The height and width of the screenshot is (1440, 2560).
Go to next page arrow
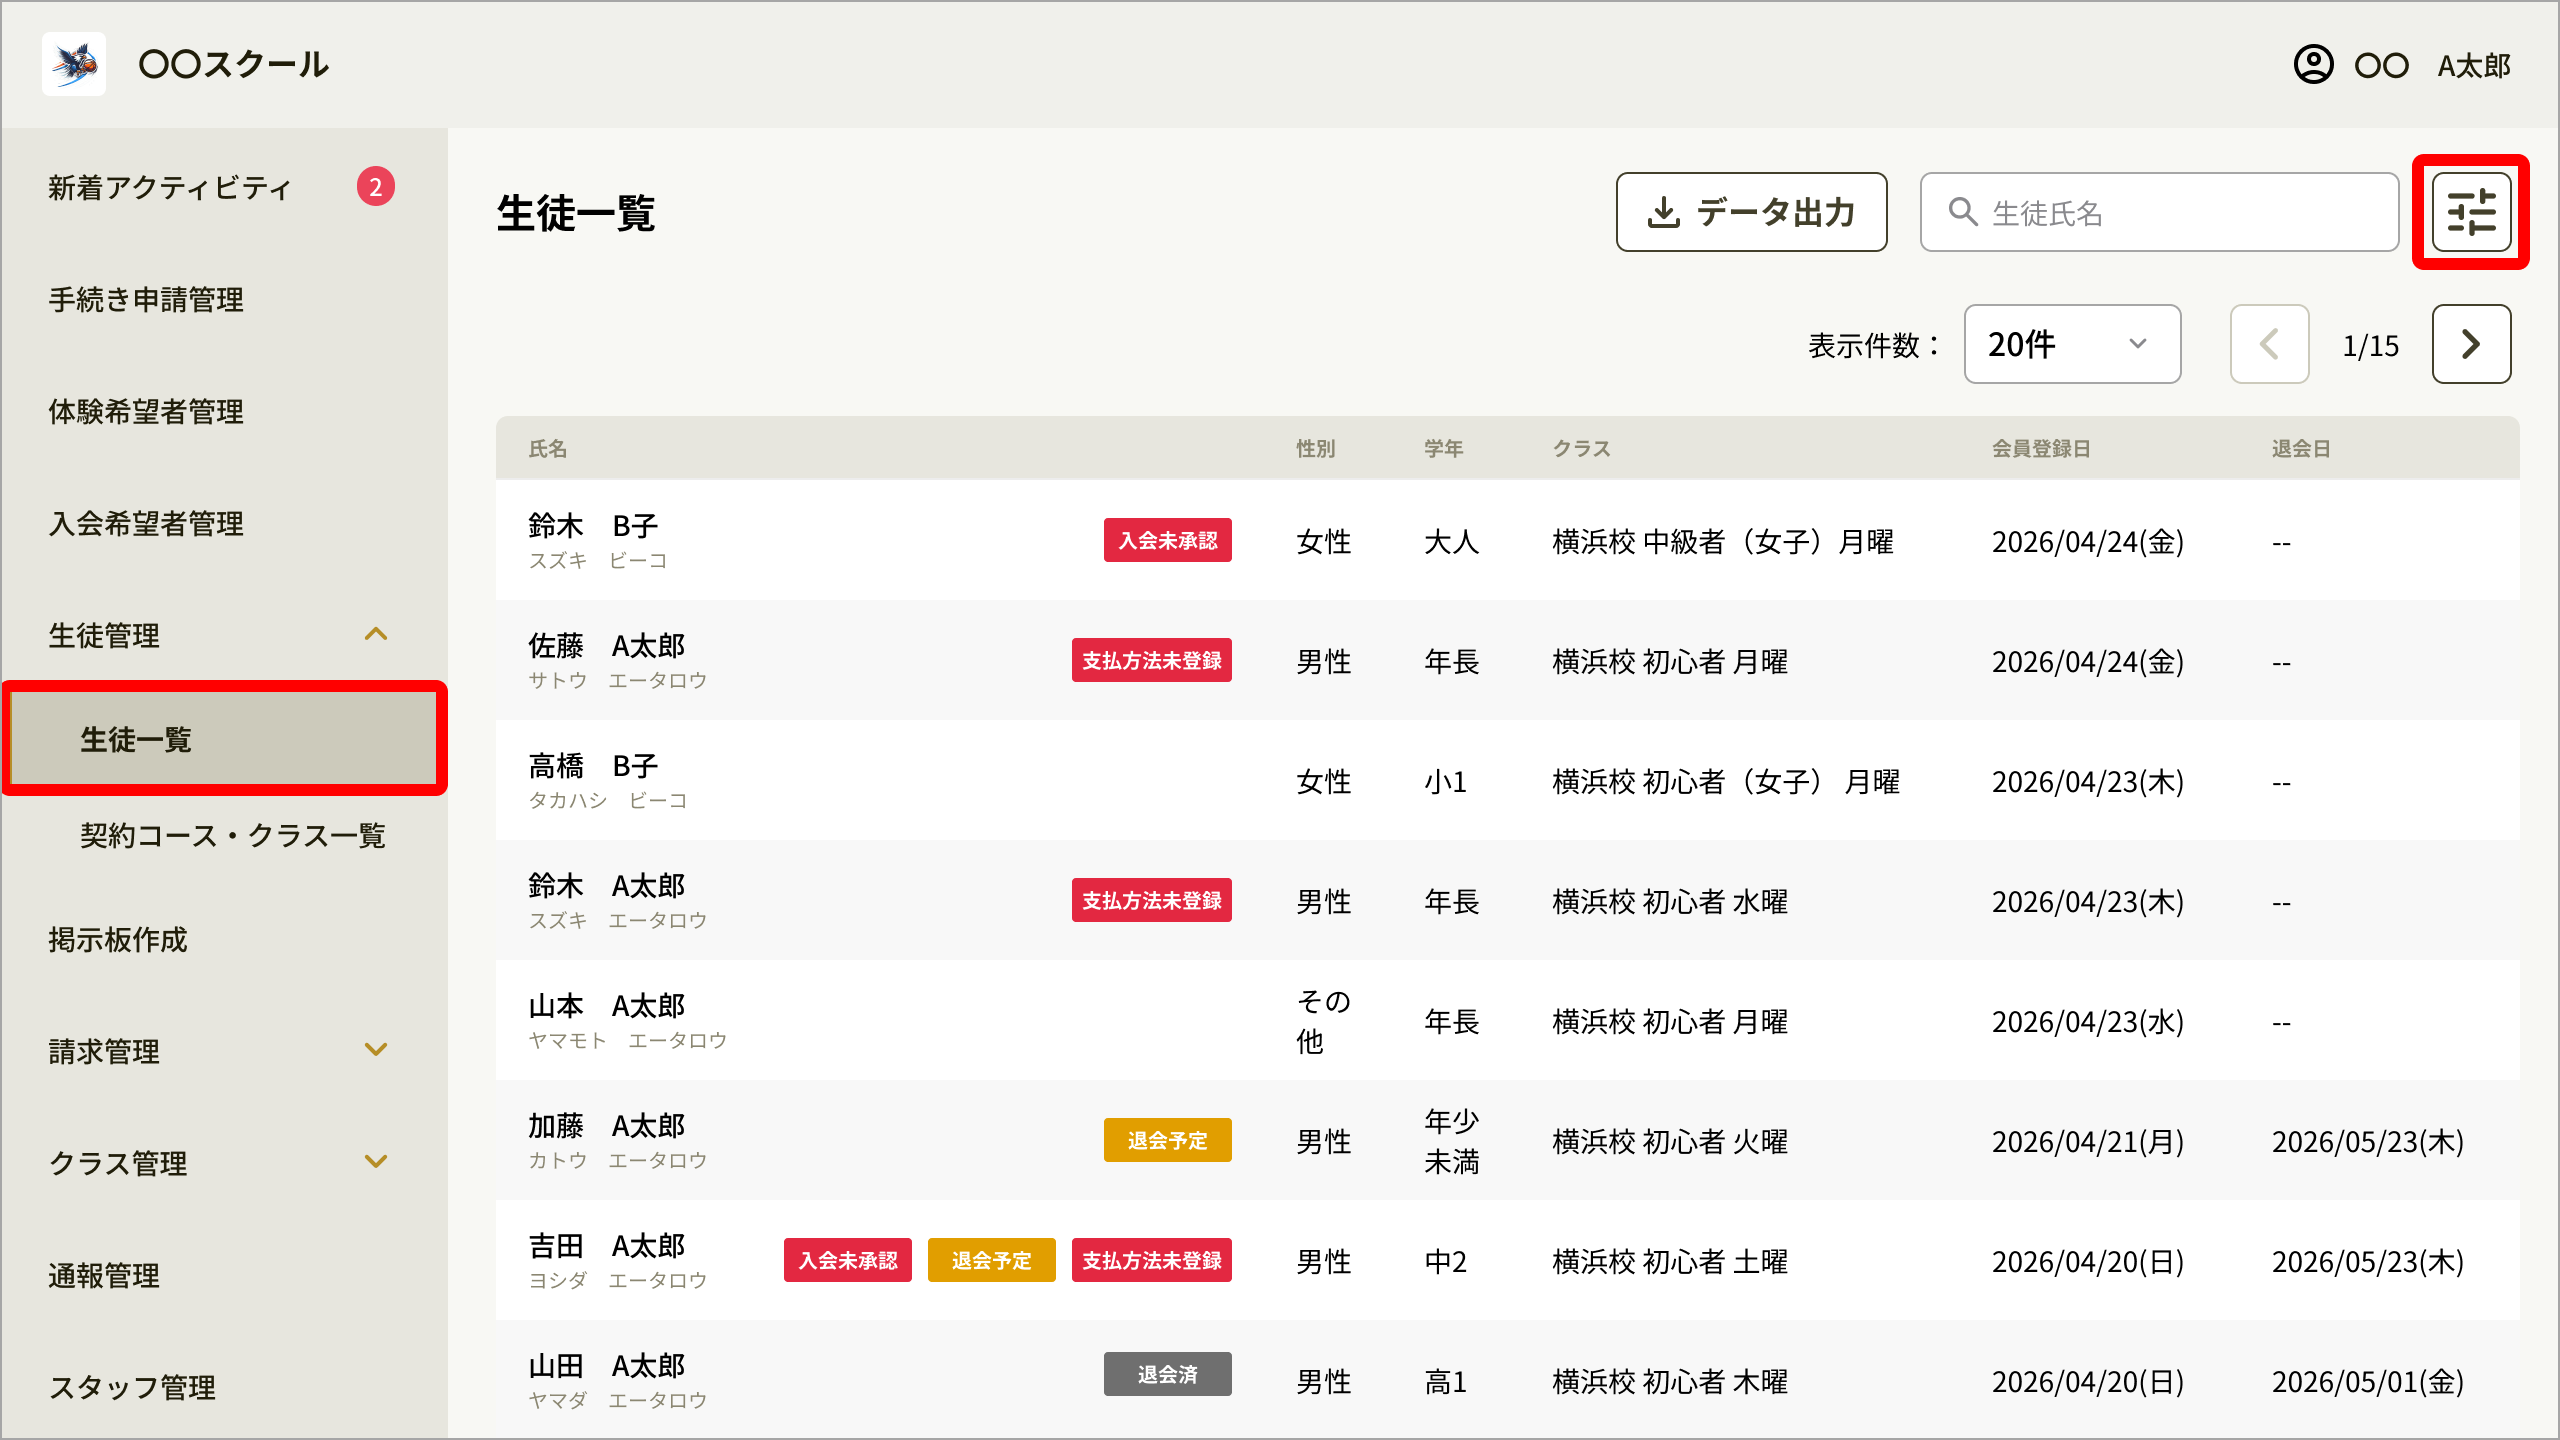click(x=2471, y=344)
